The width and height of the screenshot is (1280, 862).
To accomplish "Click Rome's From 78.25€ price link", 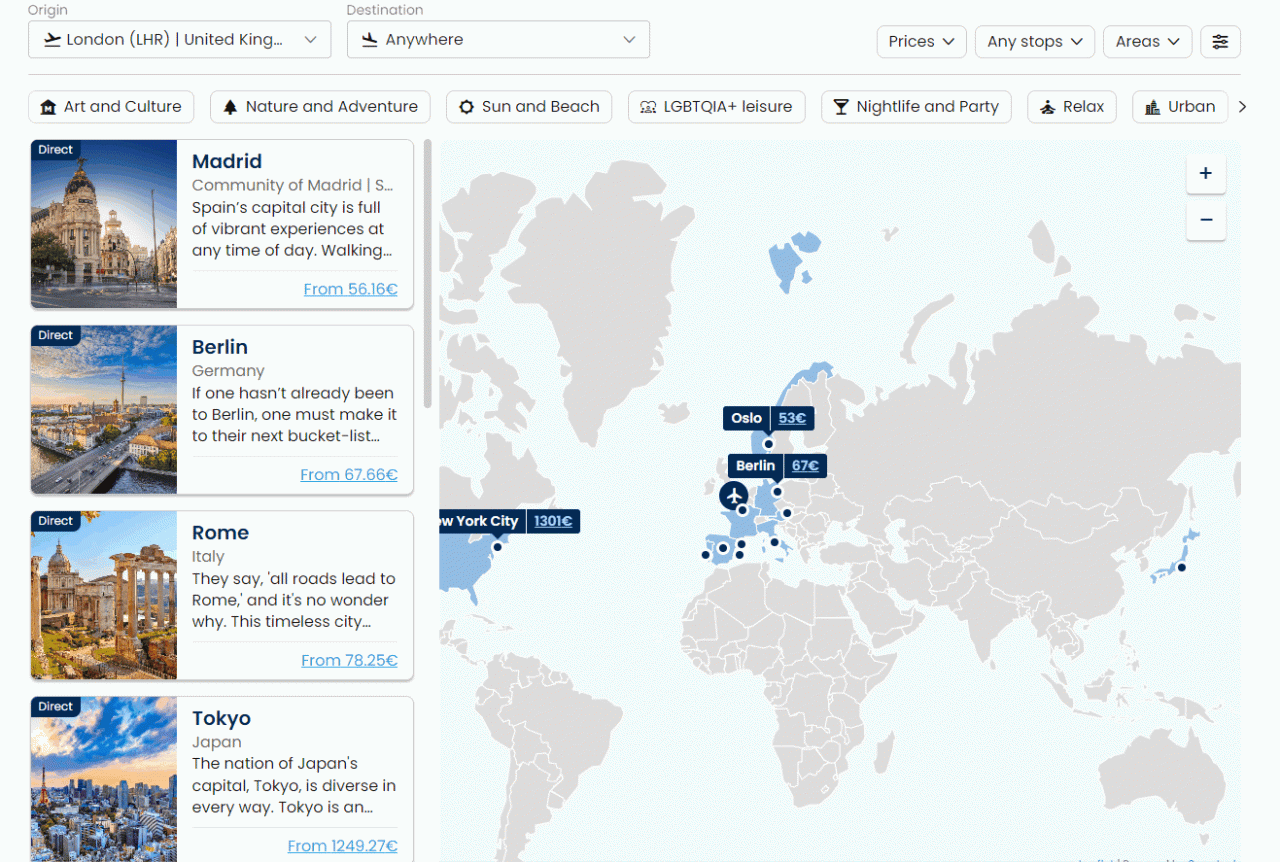I will pos(349,660).
